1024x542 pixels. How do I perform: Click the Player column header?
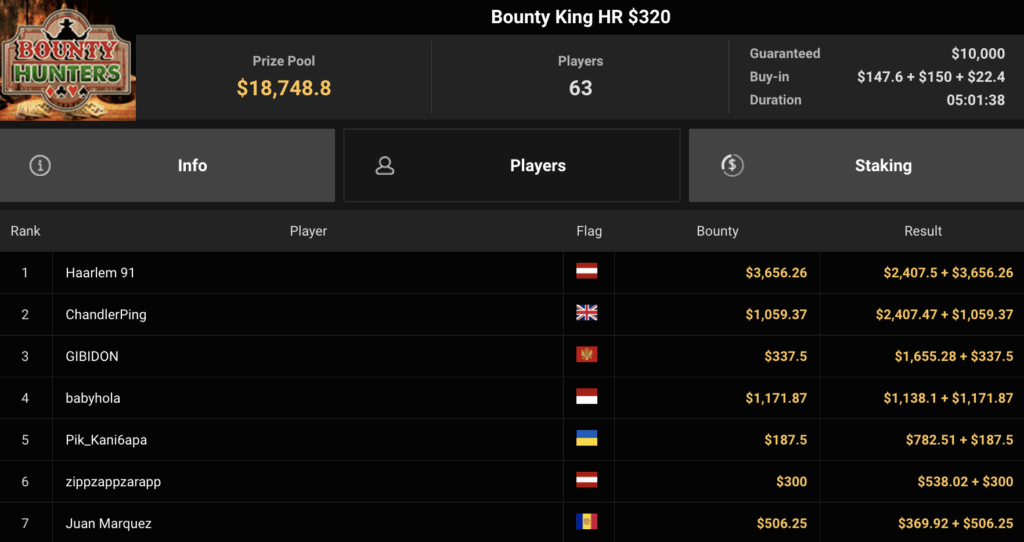tap(308, 231)
